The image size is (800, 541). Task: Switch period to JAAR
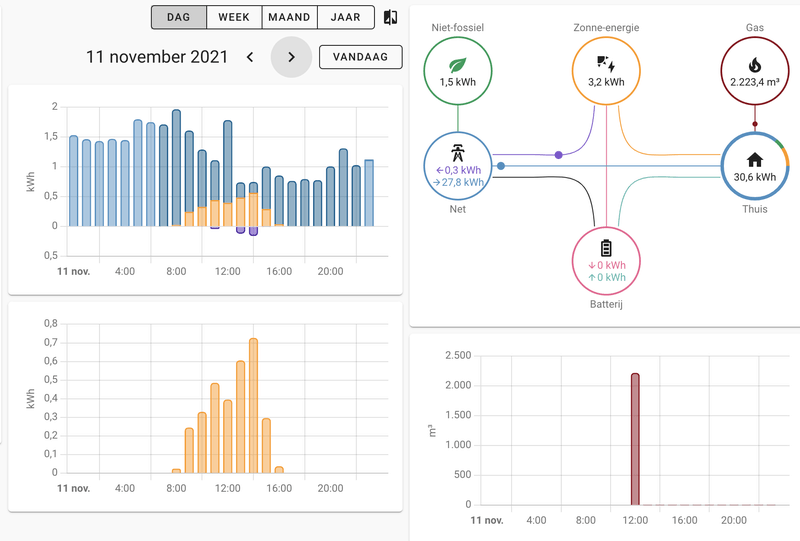[345, 17]
